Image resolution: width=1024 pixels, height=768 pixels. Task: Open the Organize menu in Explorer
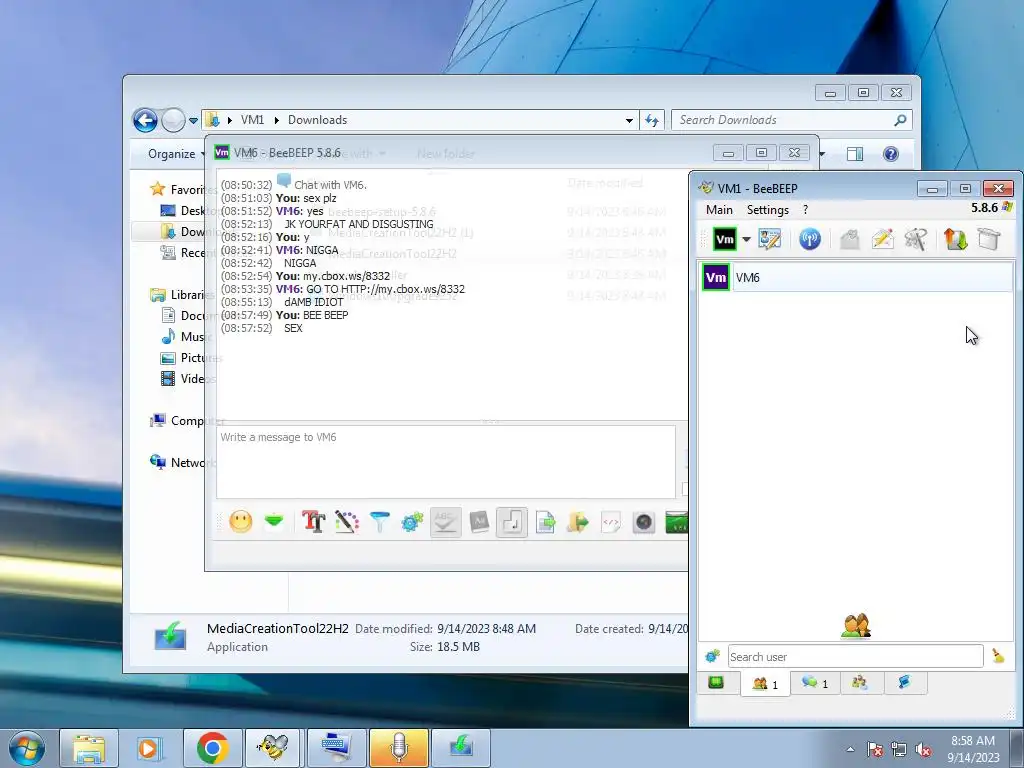pos(176,153)
